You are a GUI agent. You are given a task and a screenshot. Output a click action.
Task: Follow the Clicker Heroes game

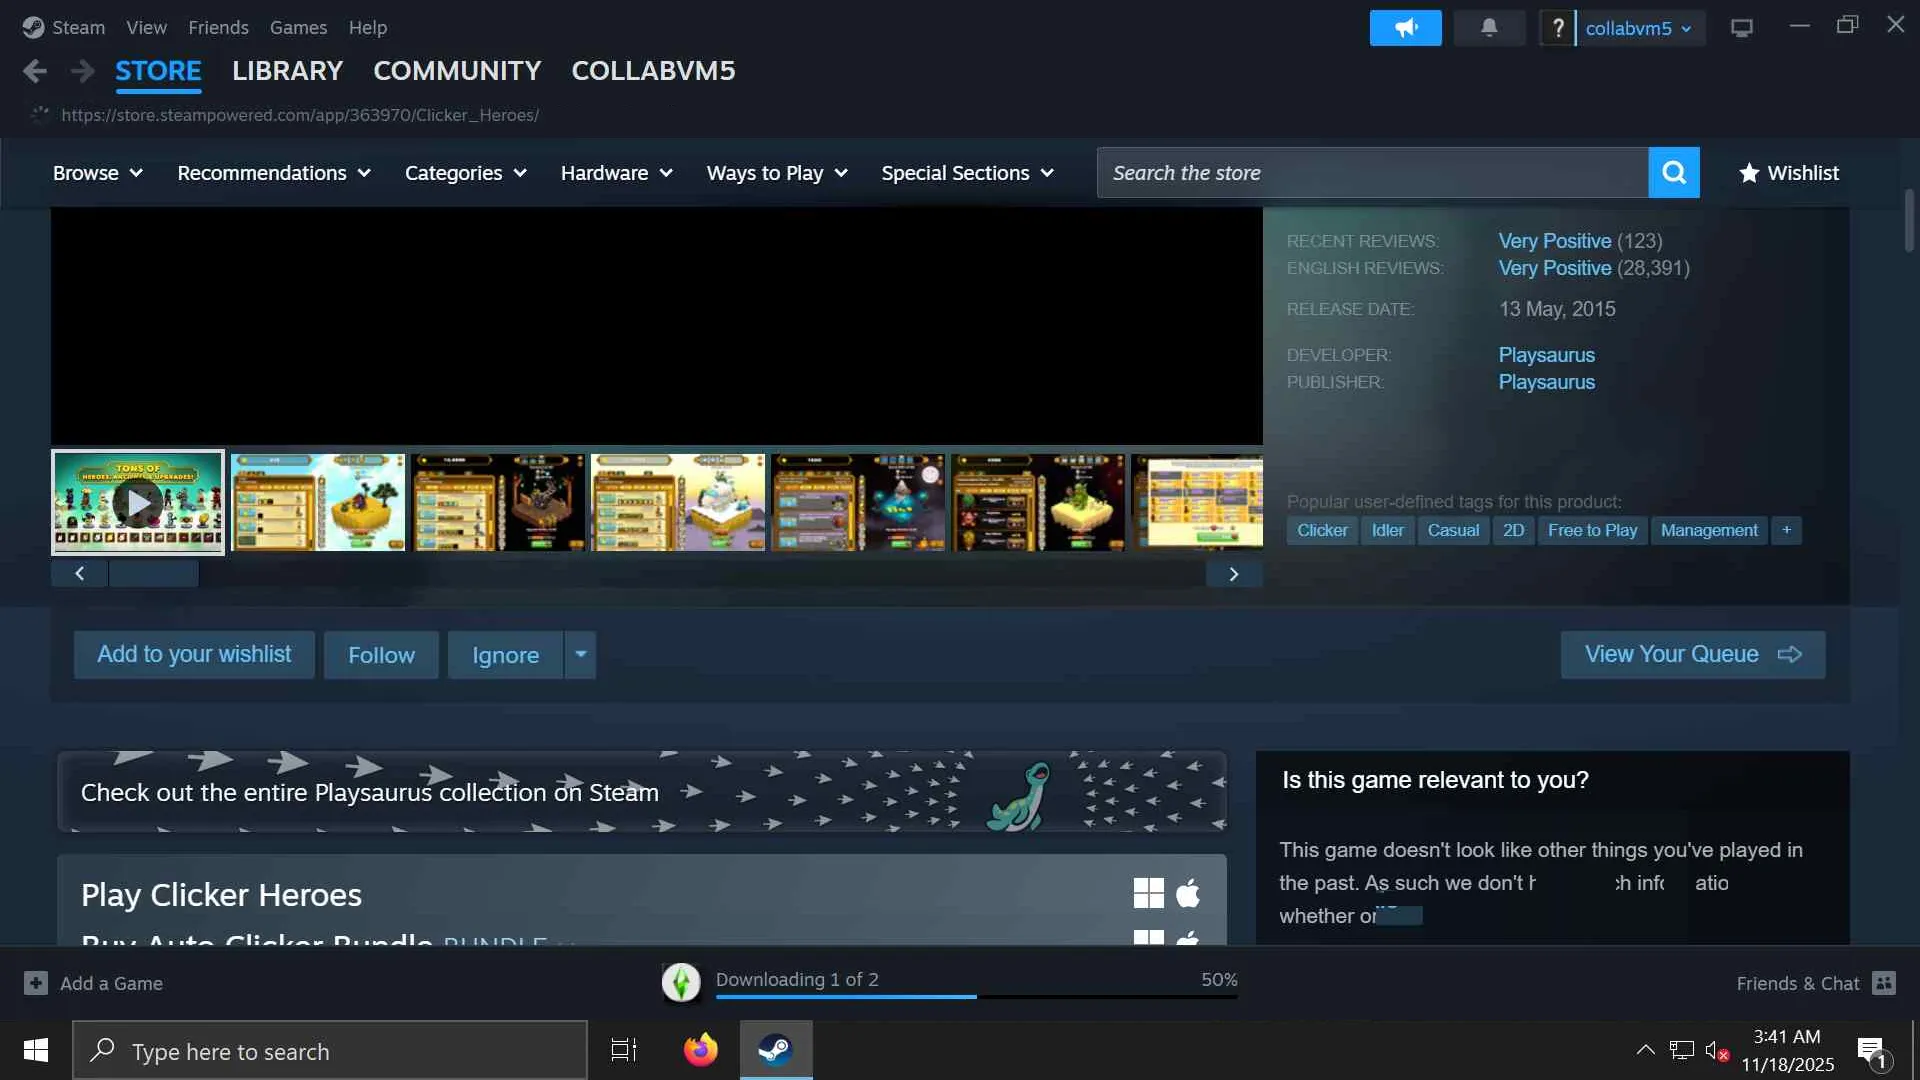(x=381, y=655)
